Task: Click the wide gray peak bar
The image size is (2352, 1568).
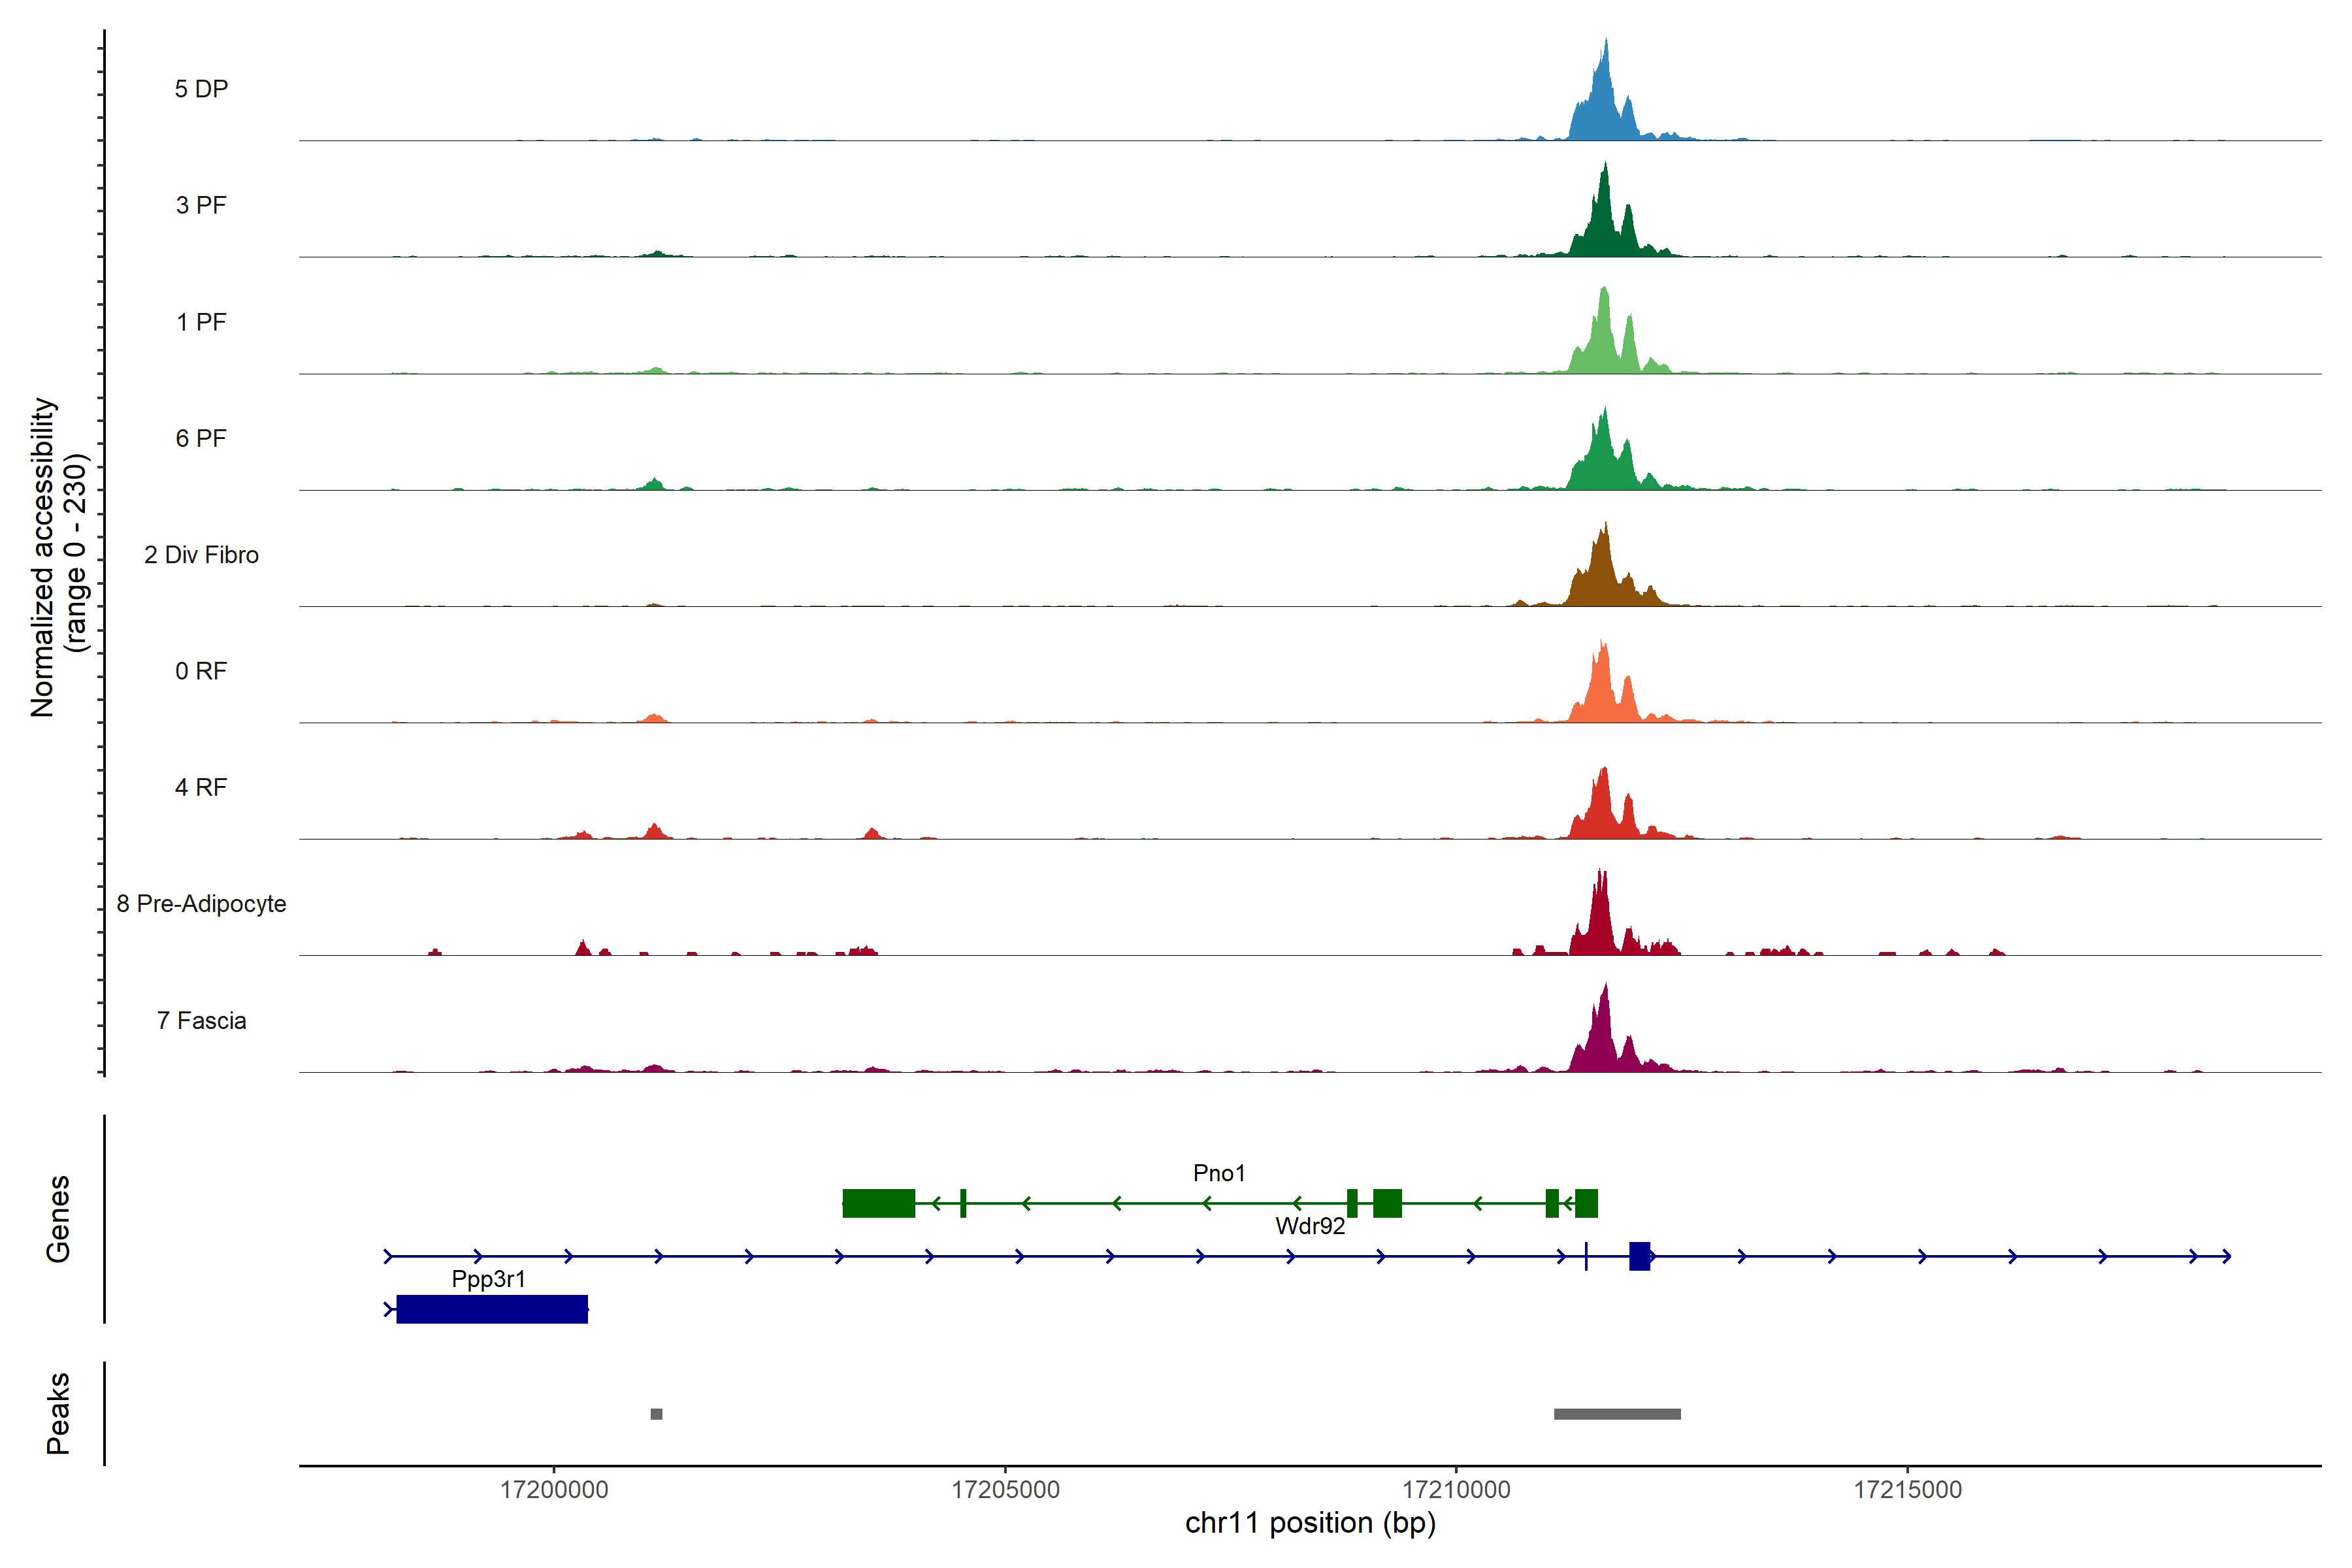Action: click(x=1617, y=1414)
